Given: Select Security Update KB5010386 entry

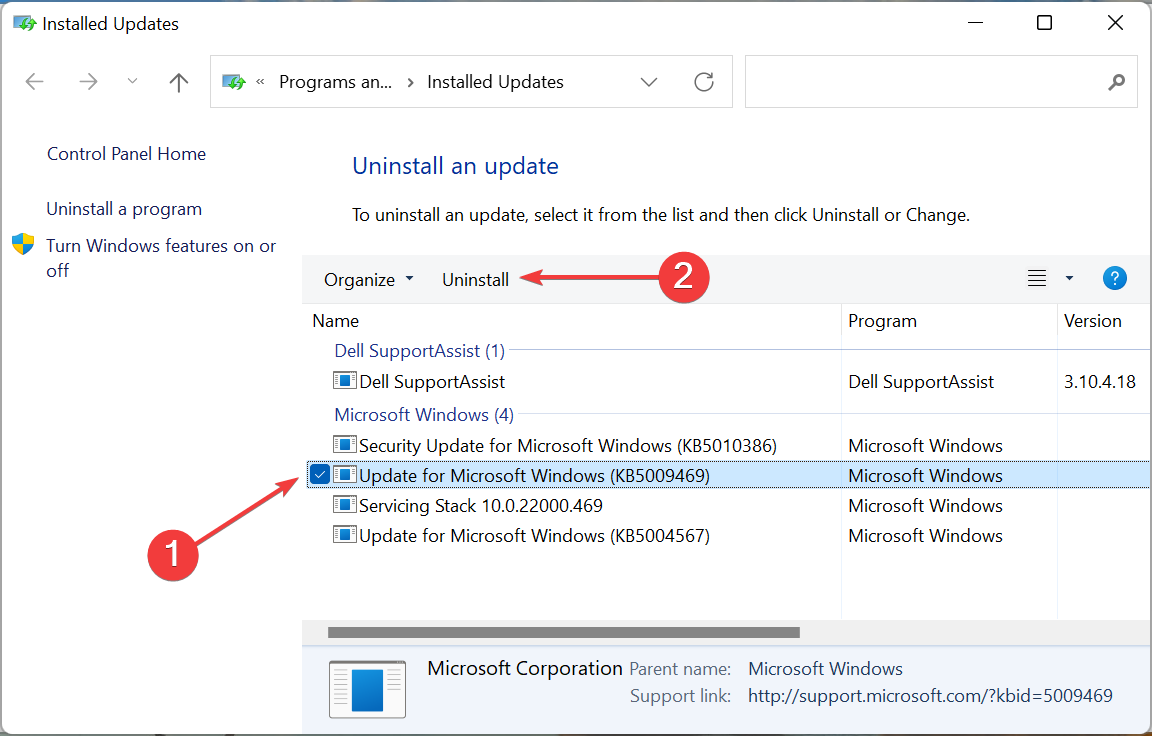Looking at the screenshot, I should 568,446.
